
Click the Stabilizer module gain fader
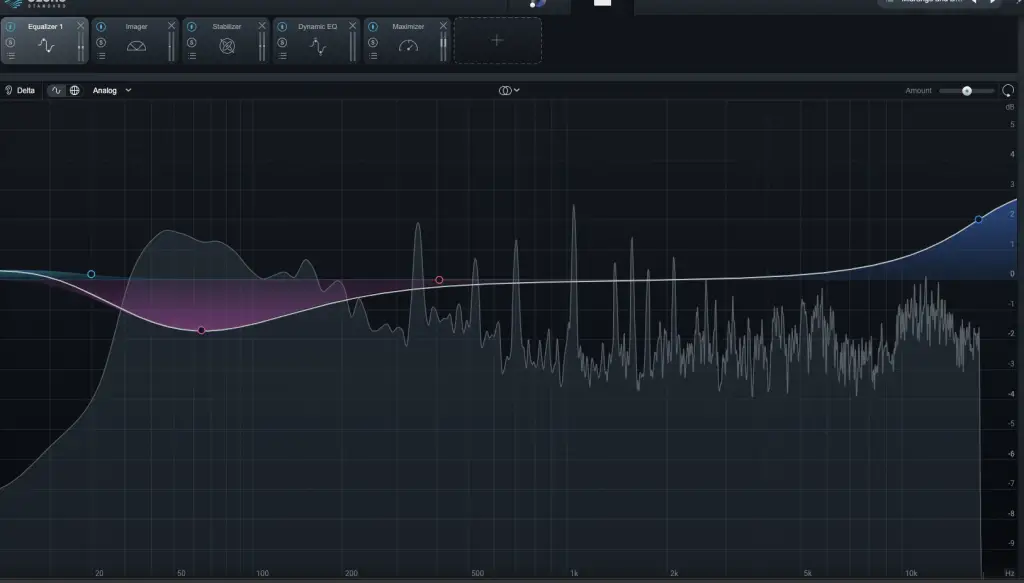262,46
